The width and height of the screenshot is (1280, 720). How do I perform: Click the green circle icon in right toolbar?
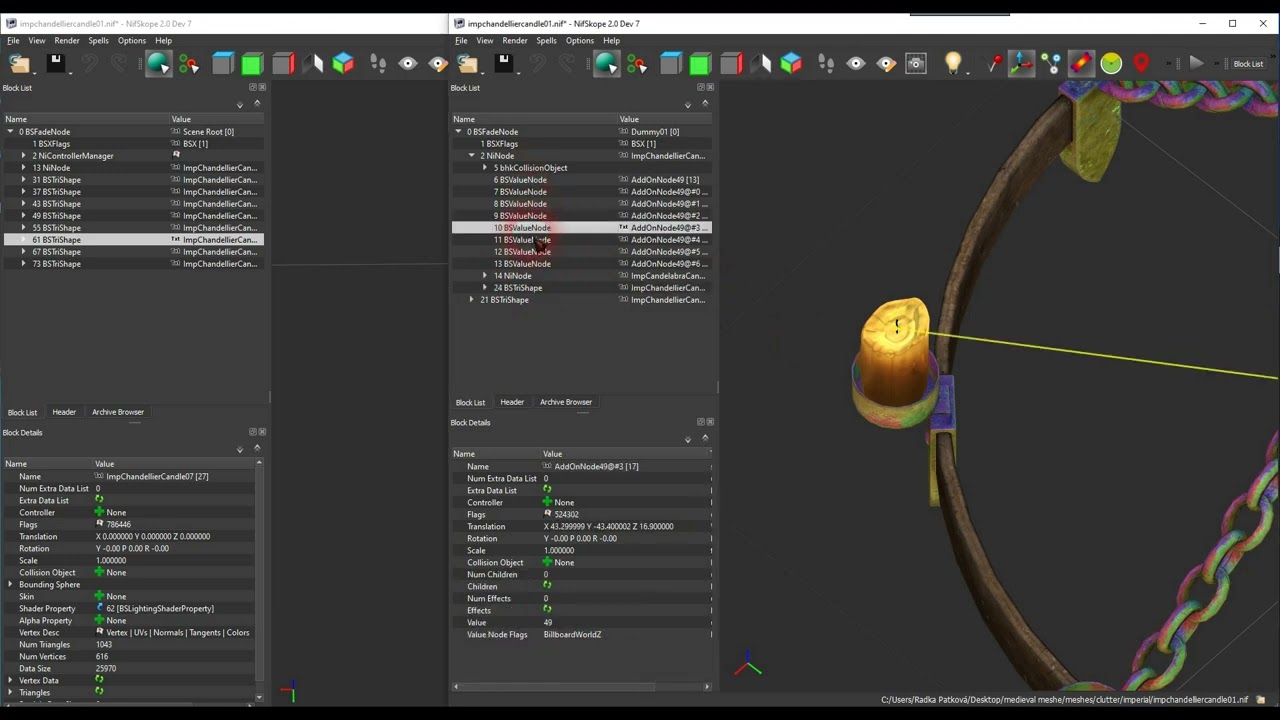(x=1111, y=64)
